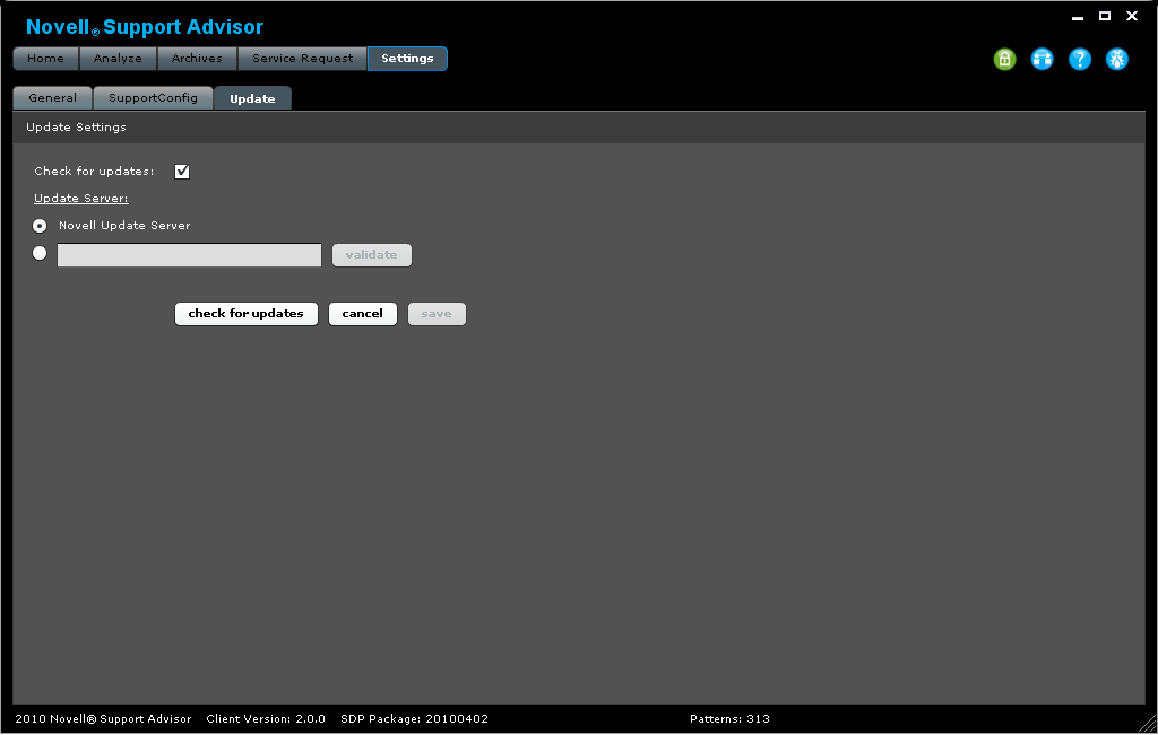Screen dimensions: 1158x735
Task: Close the Support Advisor window
Action: coord(1131,16)
